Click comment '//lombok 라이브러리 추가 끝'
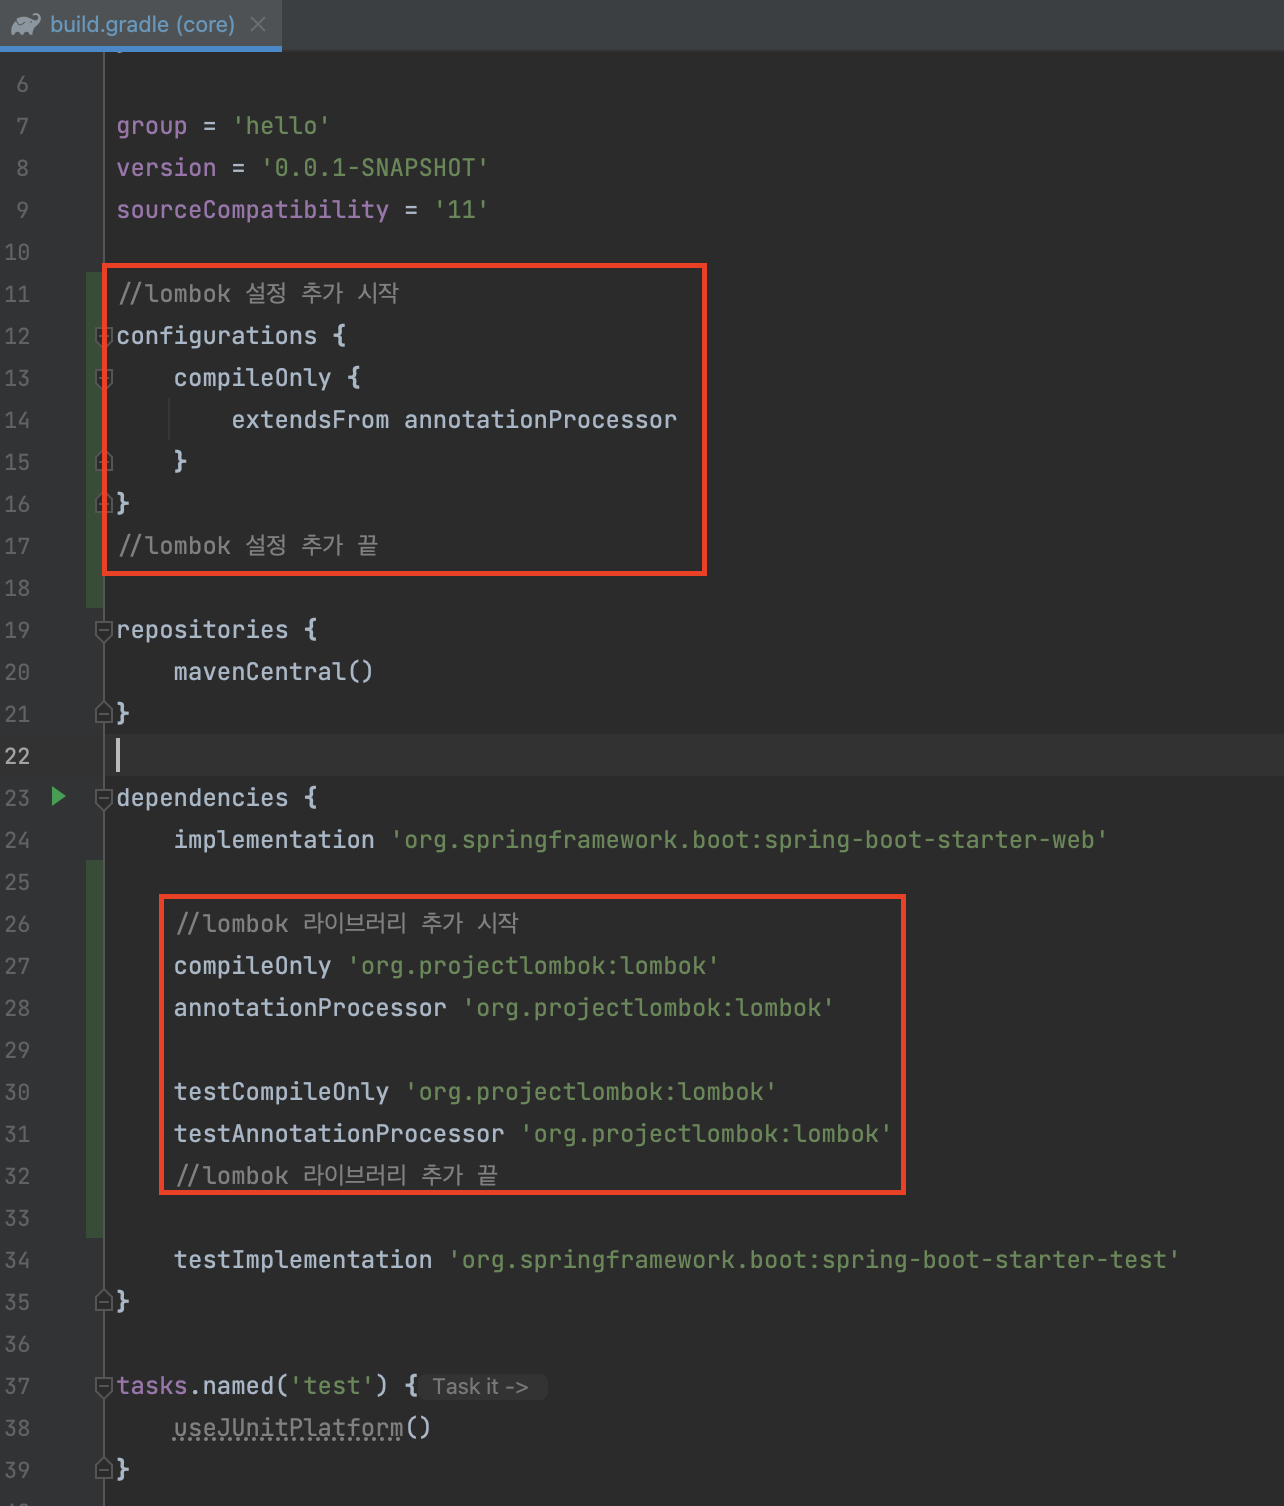This screenshot has width=1284, height=1506. pyautogui.click(x=336, y=1175)
